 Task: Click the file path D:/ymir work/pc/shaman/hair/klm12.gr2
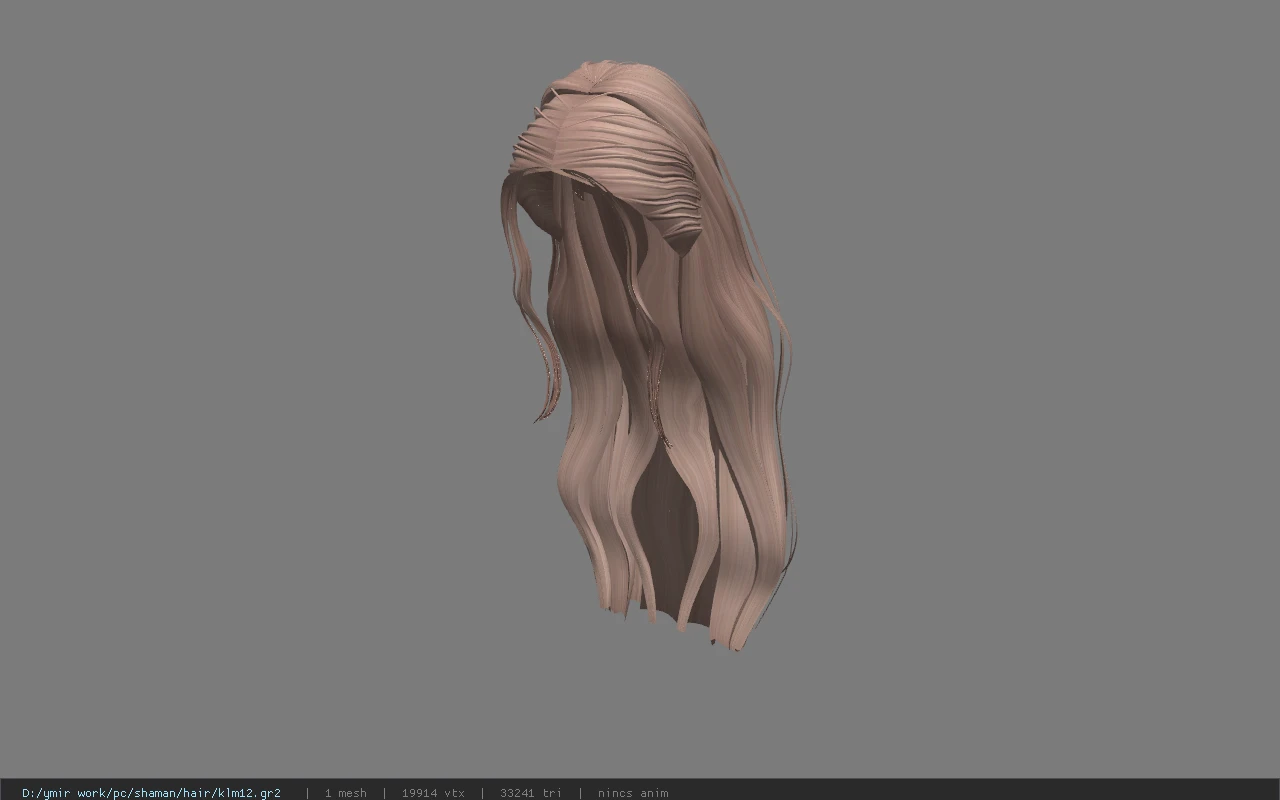coord(151,793)
